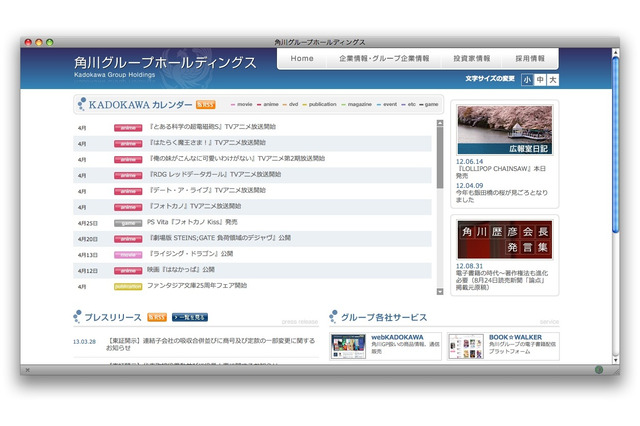Image resolution: width=640 pixels, height=426 pixels.
Task: Open 13.03.28 東証開示 press release
Action: point(210,344)
